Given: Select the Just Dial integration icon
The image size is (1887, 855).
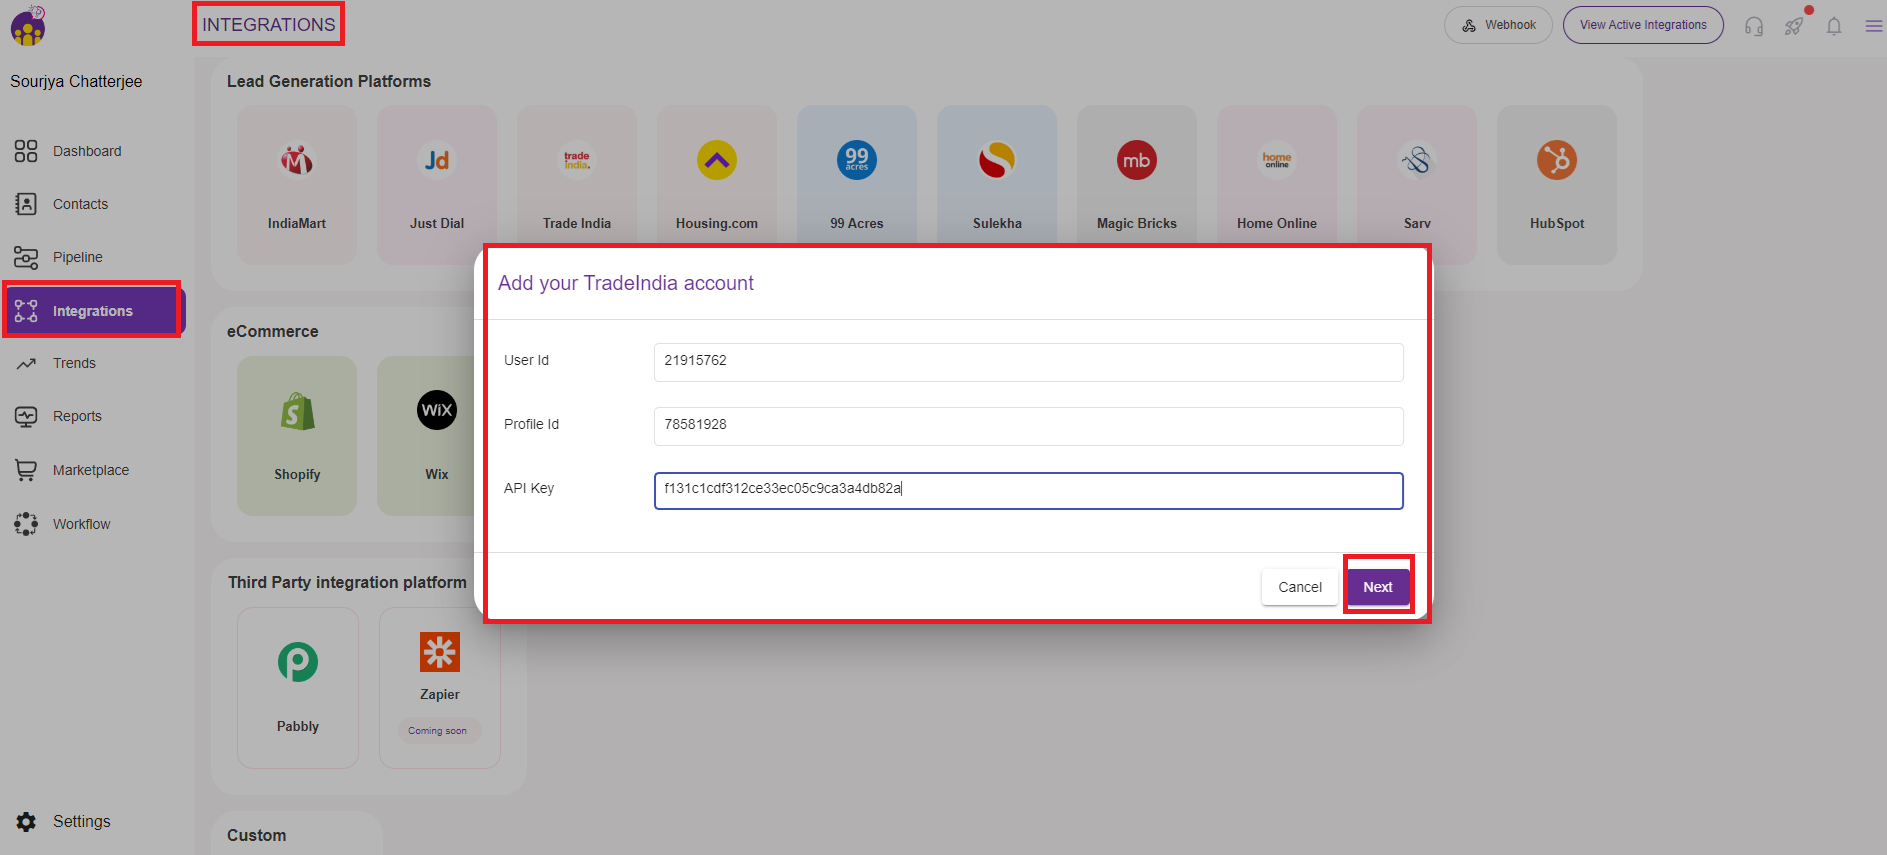Looking at the screenshot, I should pyautogui.click(x=437, y=161).
